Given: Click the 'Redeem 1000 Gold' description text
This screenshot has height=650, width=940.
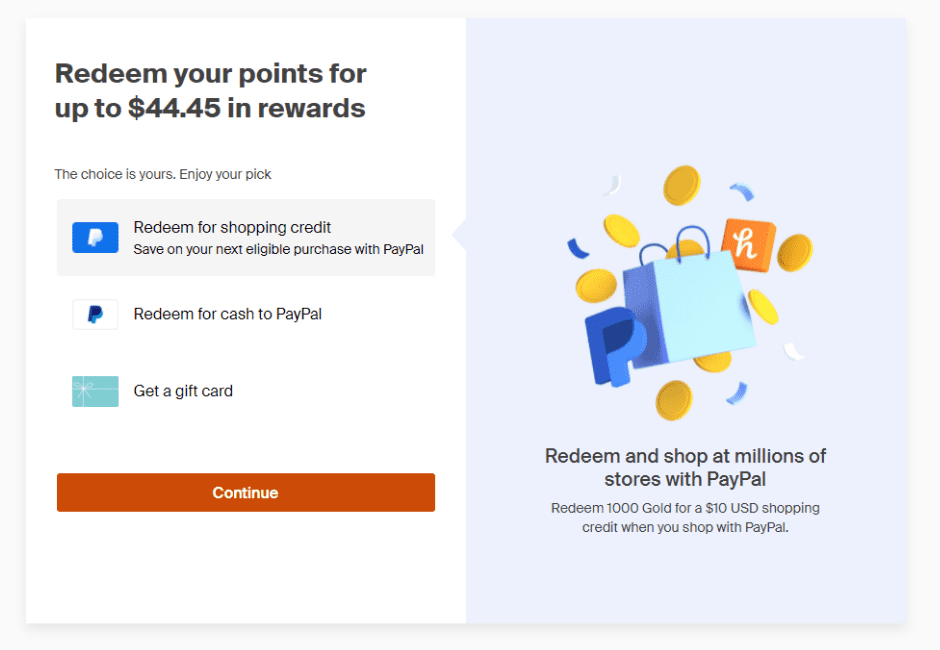Looking at the screenshot, I should point(684,517).
